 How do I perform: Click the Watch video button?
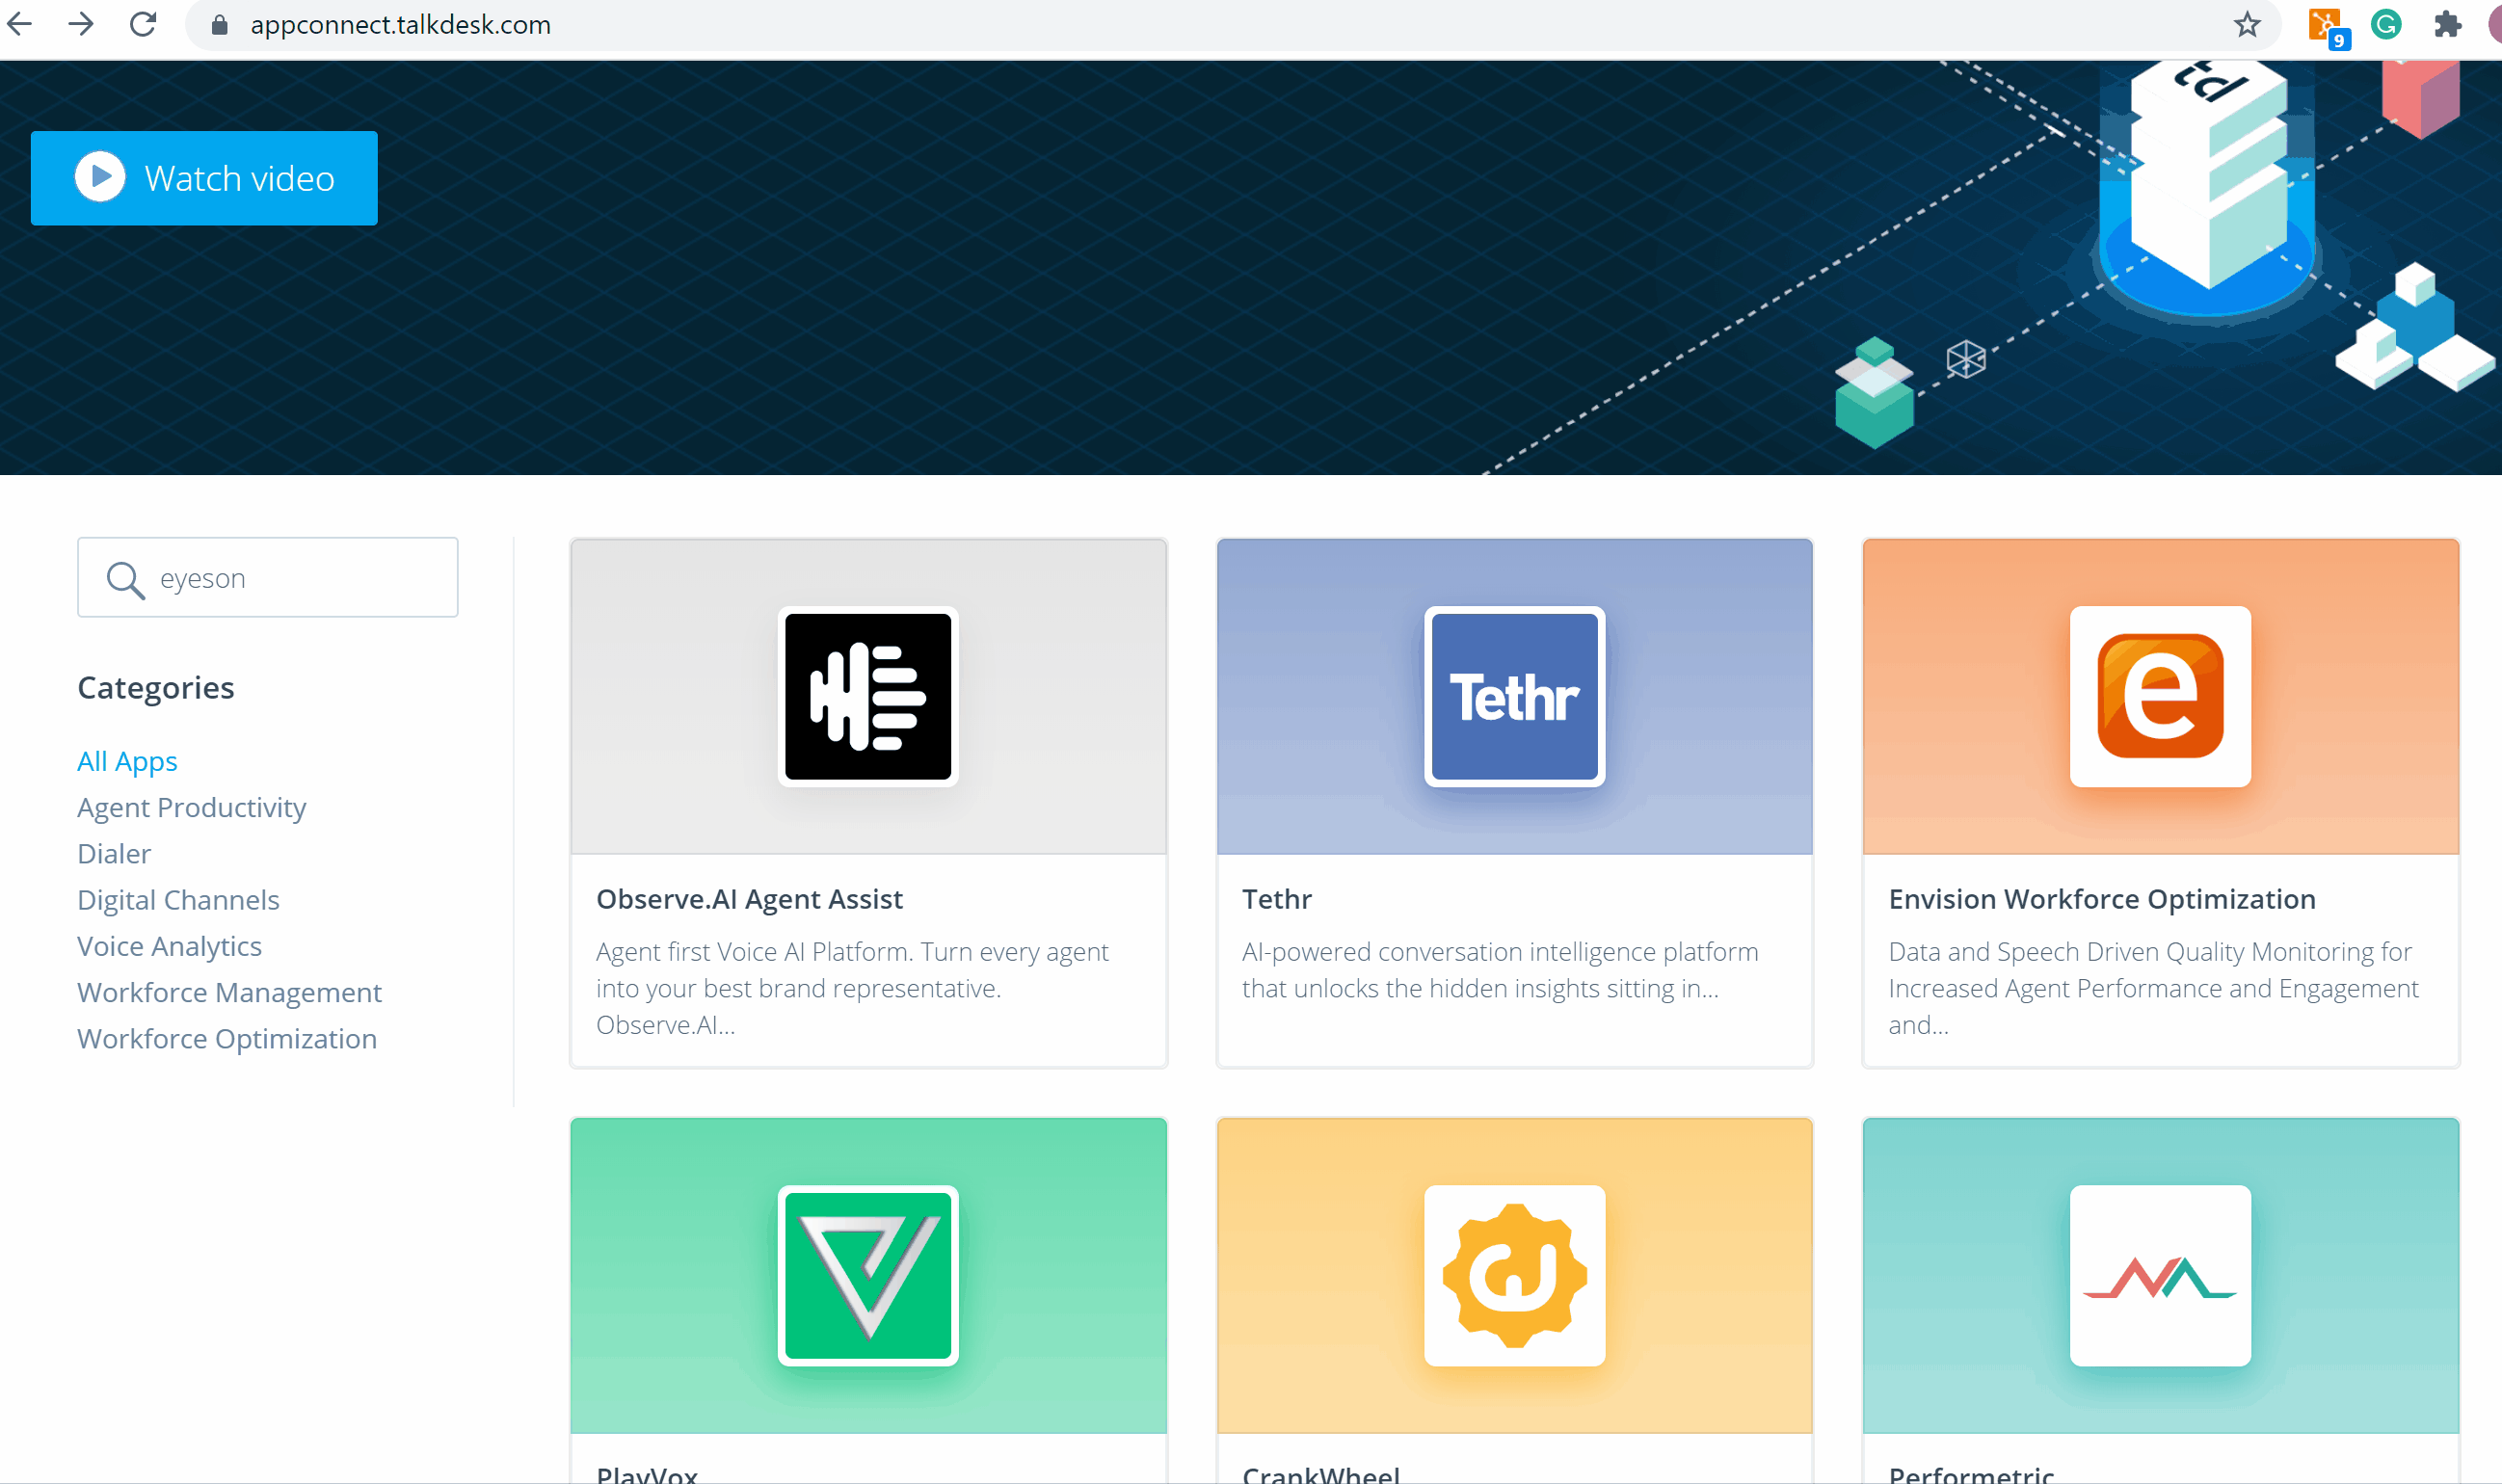tap(204, 178)
